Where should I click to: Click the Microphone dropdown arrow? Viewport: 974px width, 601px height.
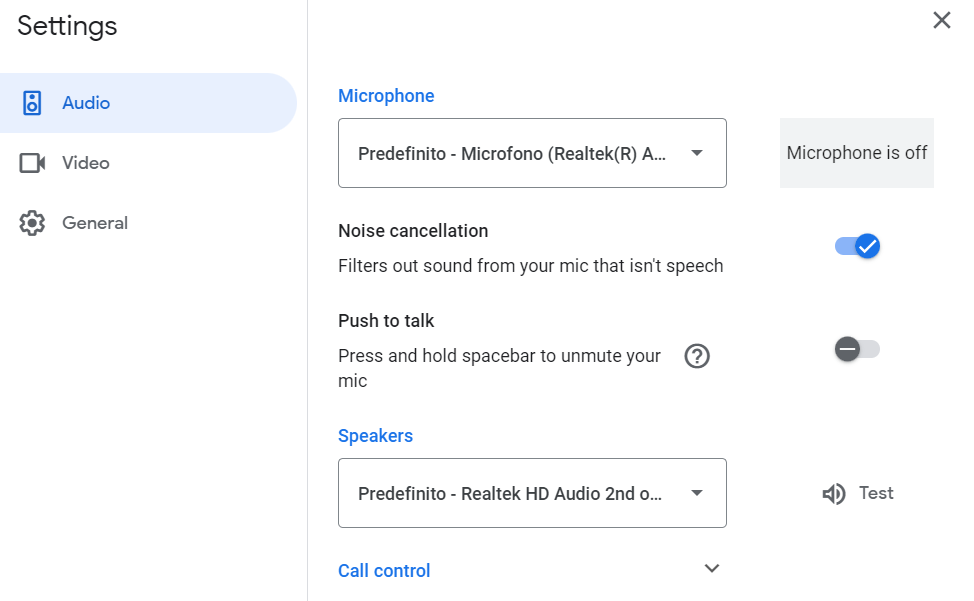pos(697,153)
